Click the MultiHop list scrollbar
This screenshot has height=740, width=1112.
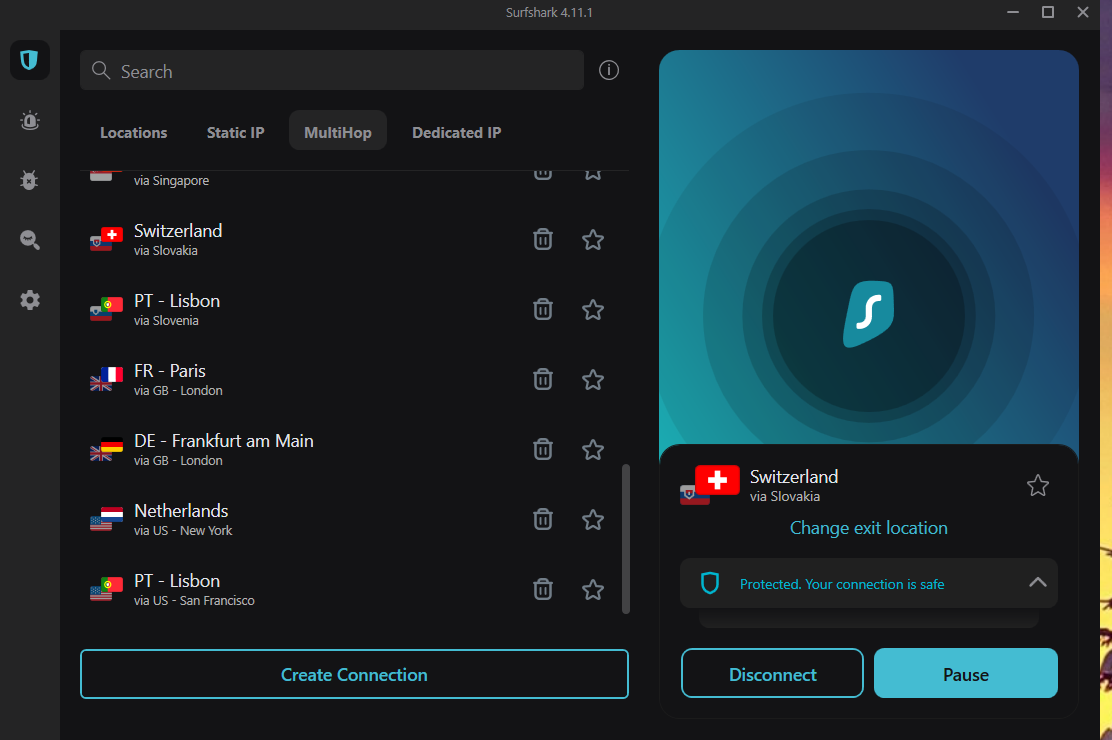(x=626, y=539)
